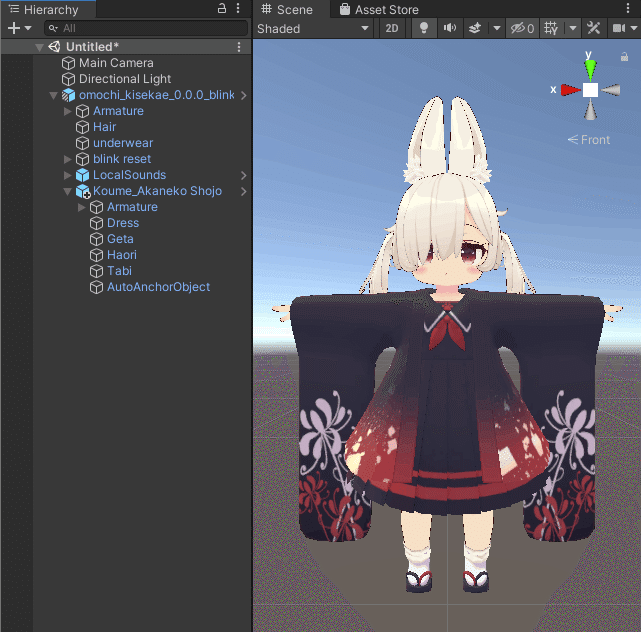Open the grid settings dropdown arrow

(573, 28)
